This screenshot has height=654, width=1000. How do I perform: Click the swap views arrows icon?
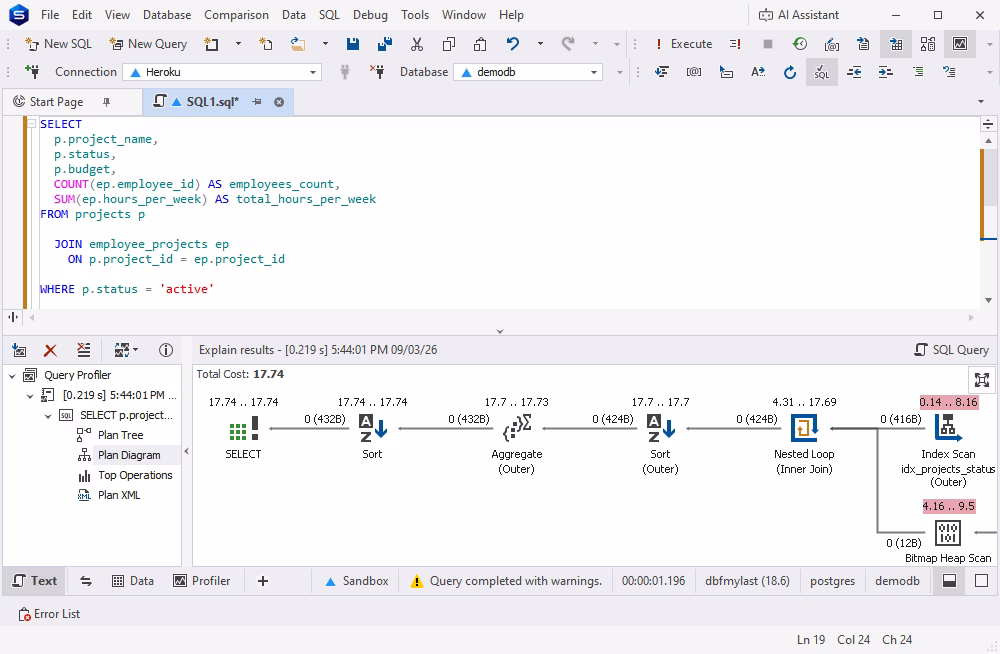(x=86, y=581)
